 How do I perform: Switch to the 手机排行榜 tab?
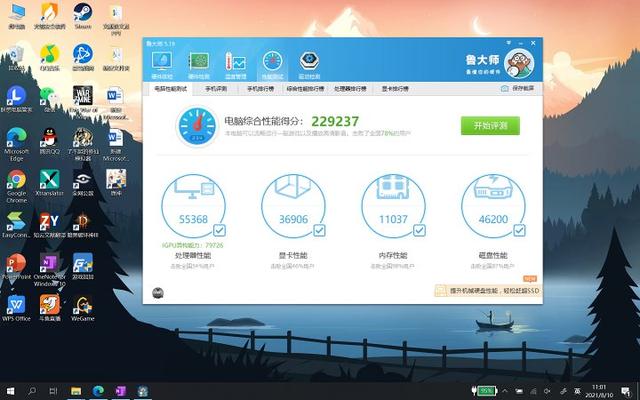(260, 89)
